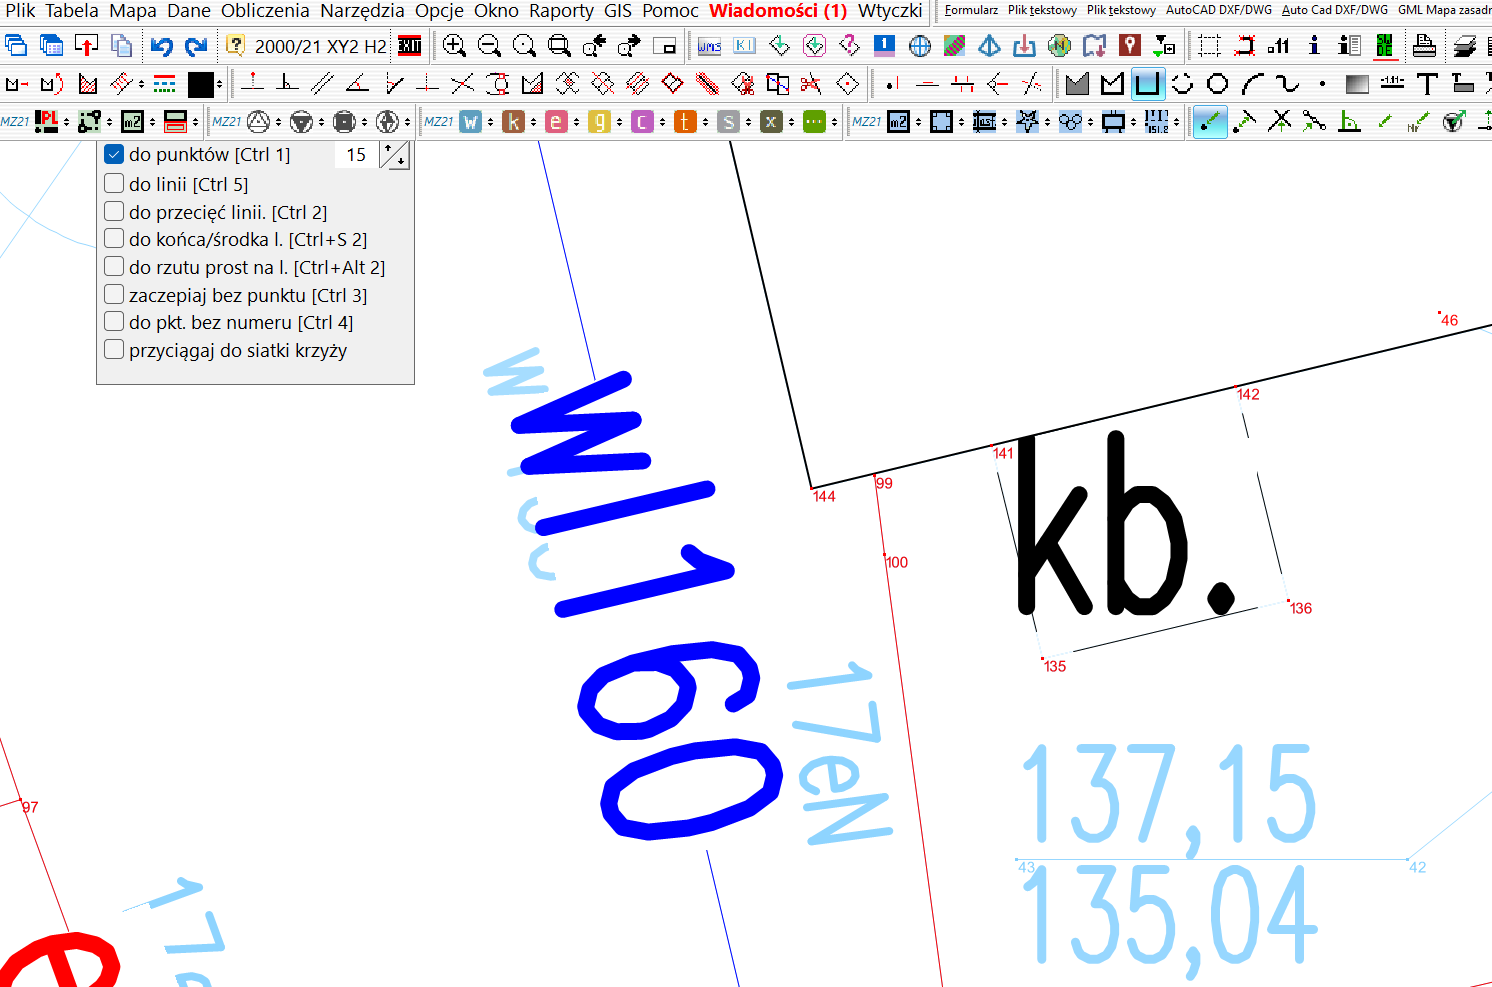Open dropdown arrows next to 'e' layer icon

pos(577,122)
